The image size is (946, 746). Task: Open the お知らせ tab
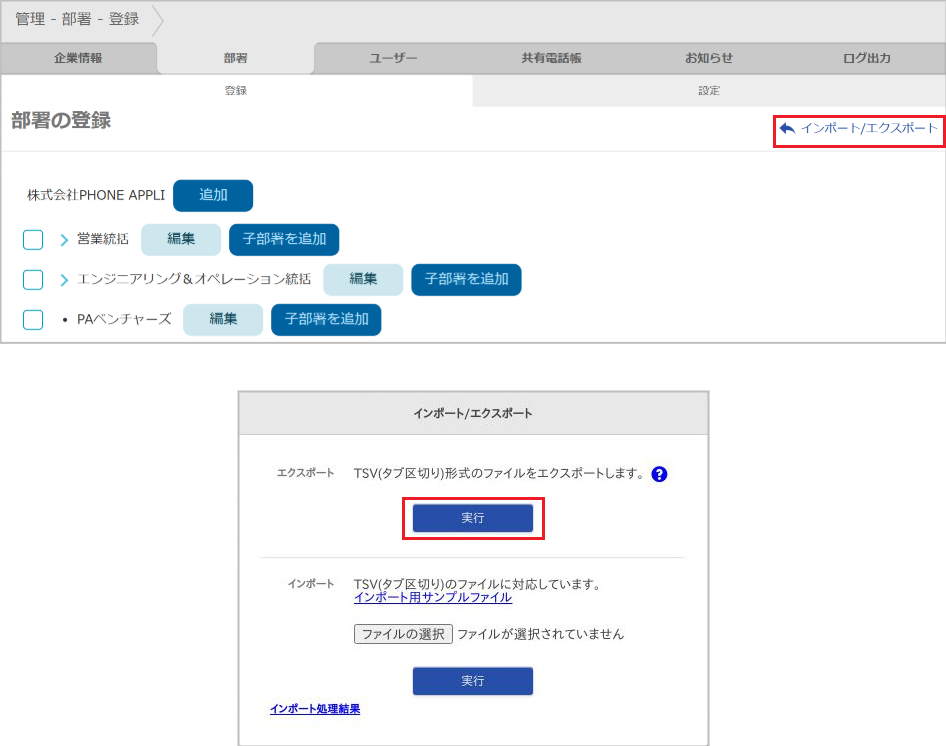pyautogui.click(x=709, y=58)
